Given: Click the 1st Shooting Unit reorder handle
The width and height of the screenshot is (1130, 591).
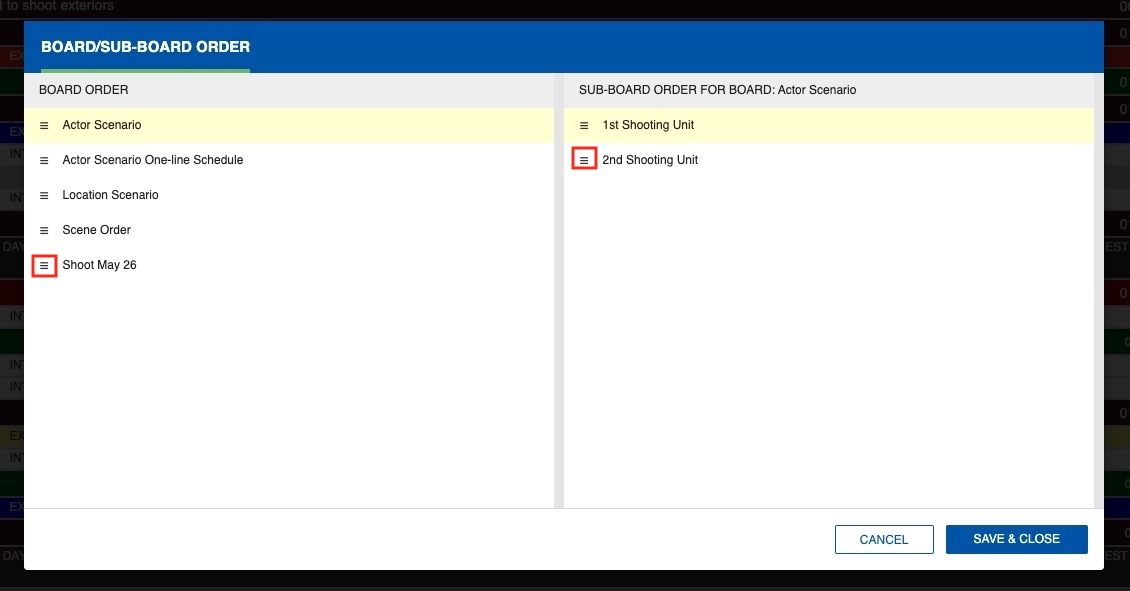Looking at the screenshot, I should [584, 126].
